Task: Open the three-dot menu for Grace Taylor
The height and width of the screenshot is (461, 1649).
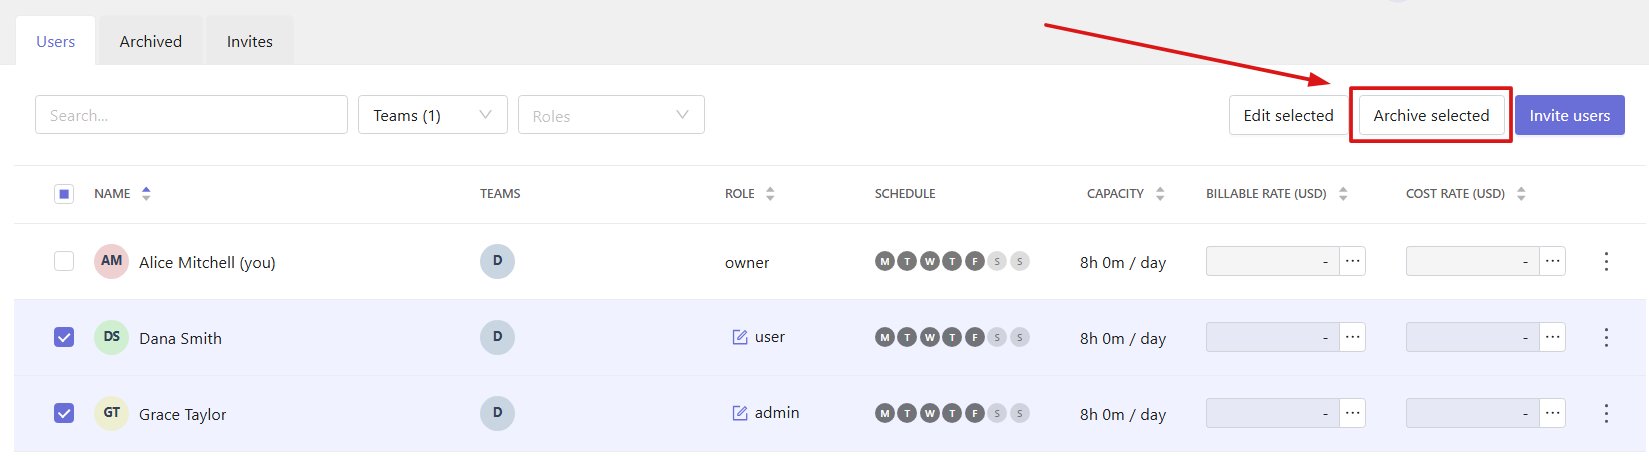Action: (x=1606, y=414)
